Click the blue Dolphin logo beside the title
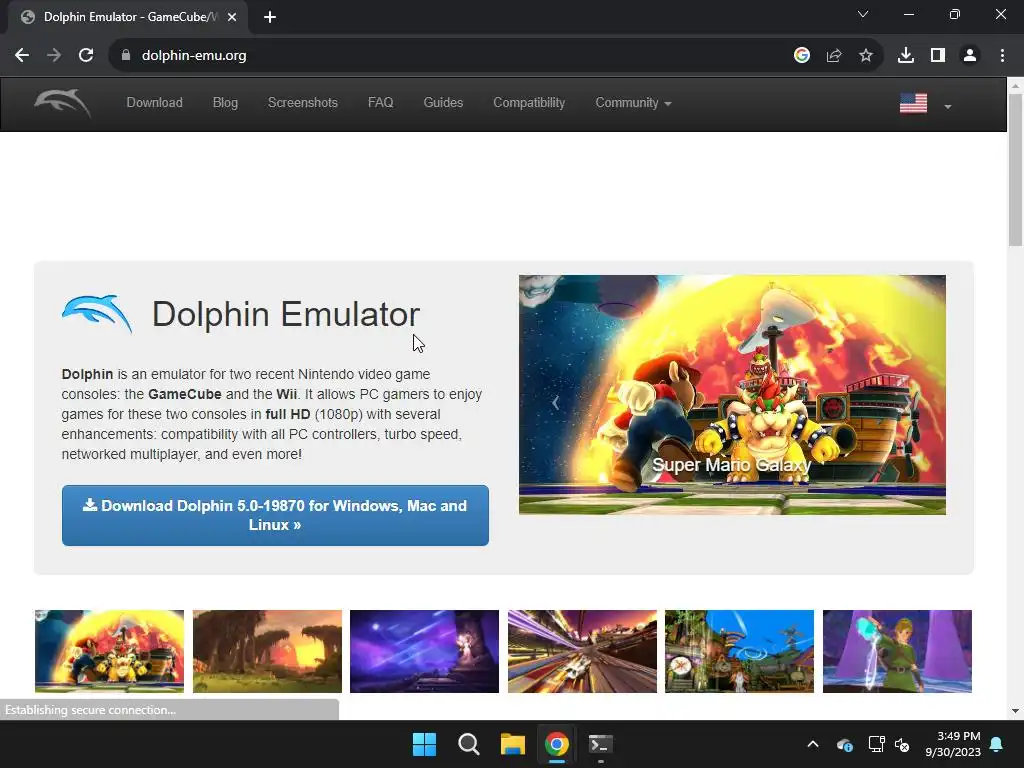Image resolution: width=1024 pixels, height=768 pixels. [x=97, y=314]
